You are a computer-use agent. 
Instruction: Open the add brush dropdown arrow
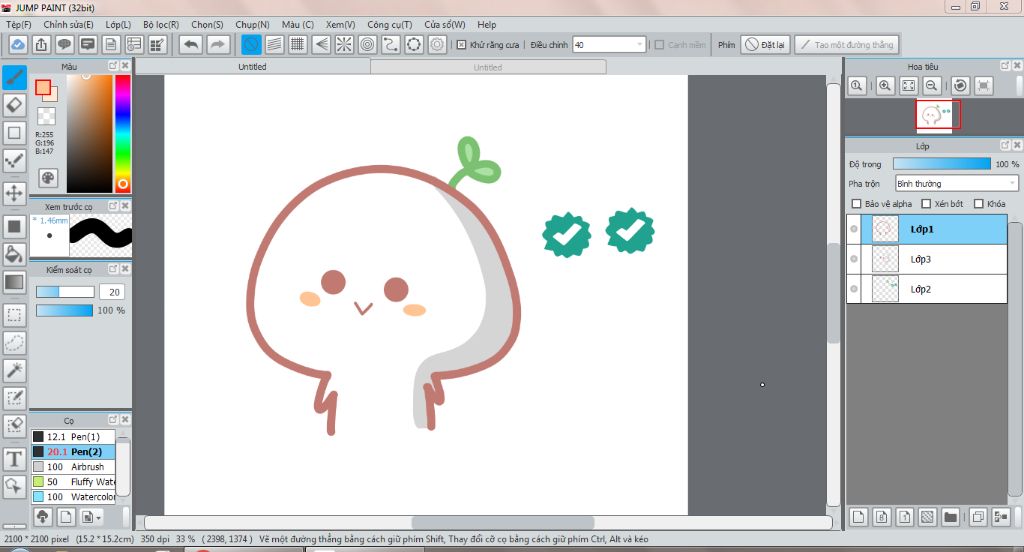click(98, 518)
